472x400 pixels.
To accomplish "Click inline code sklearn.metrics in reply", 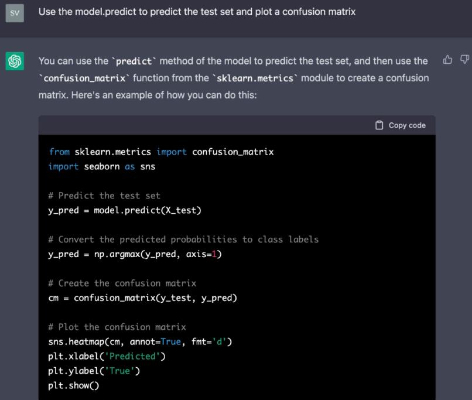I will coord(255,78).
